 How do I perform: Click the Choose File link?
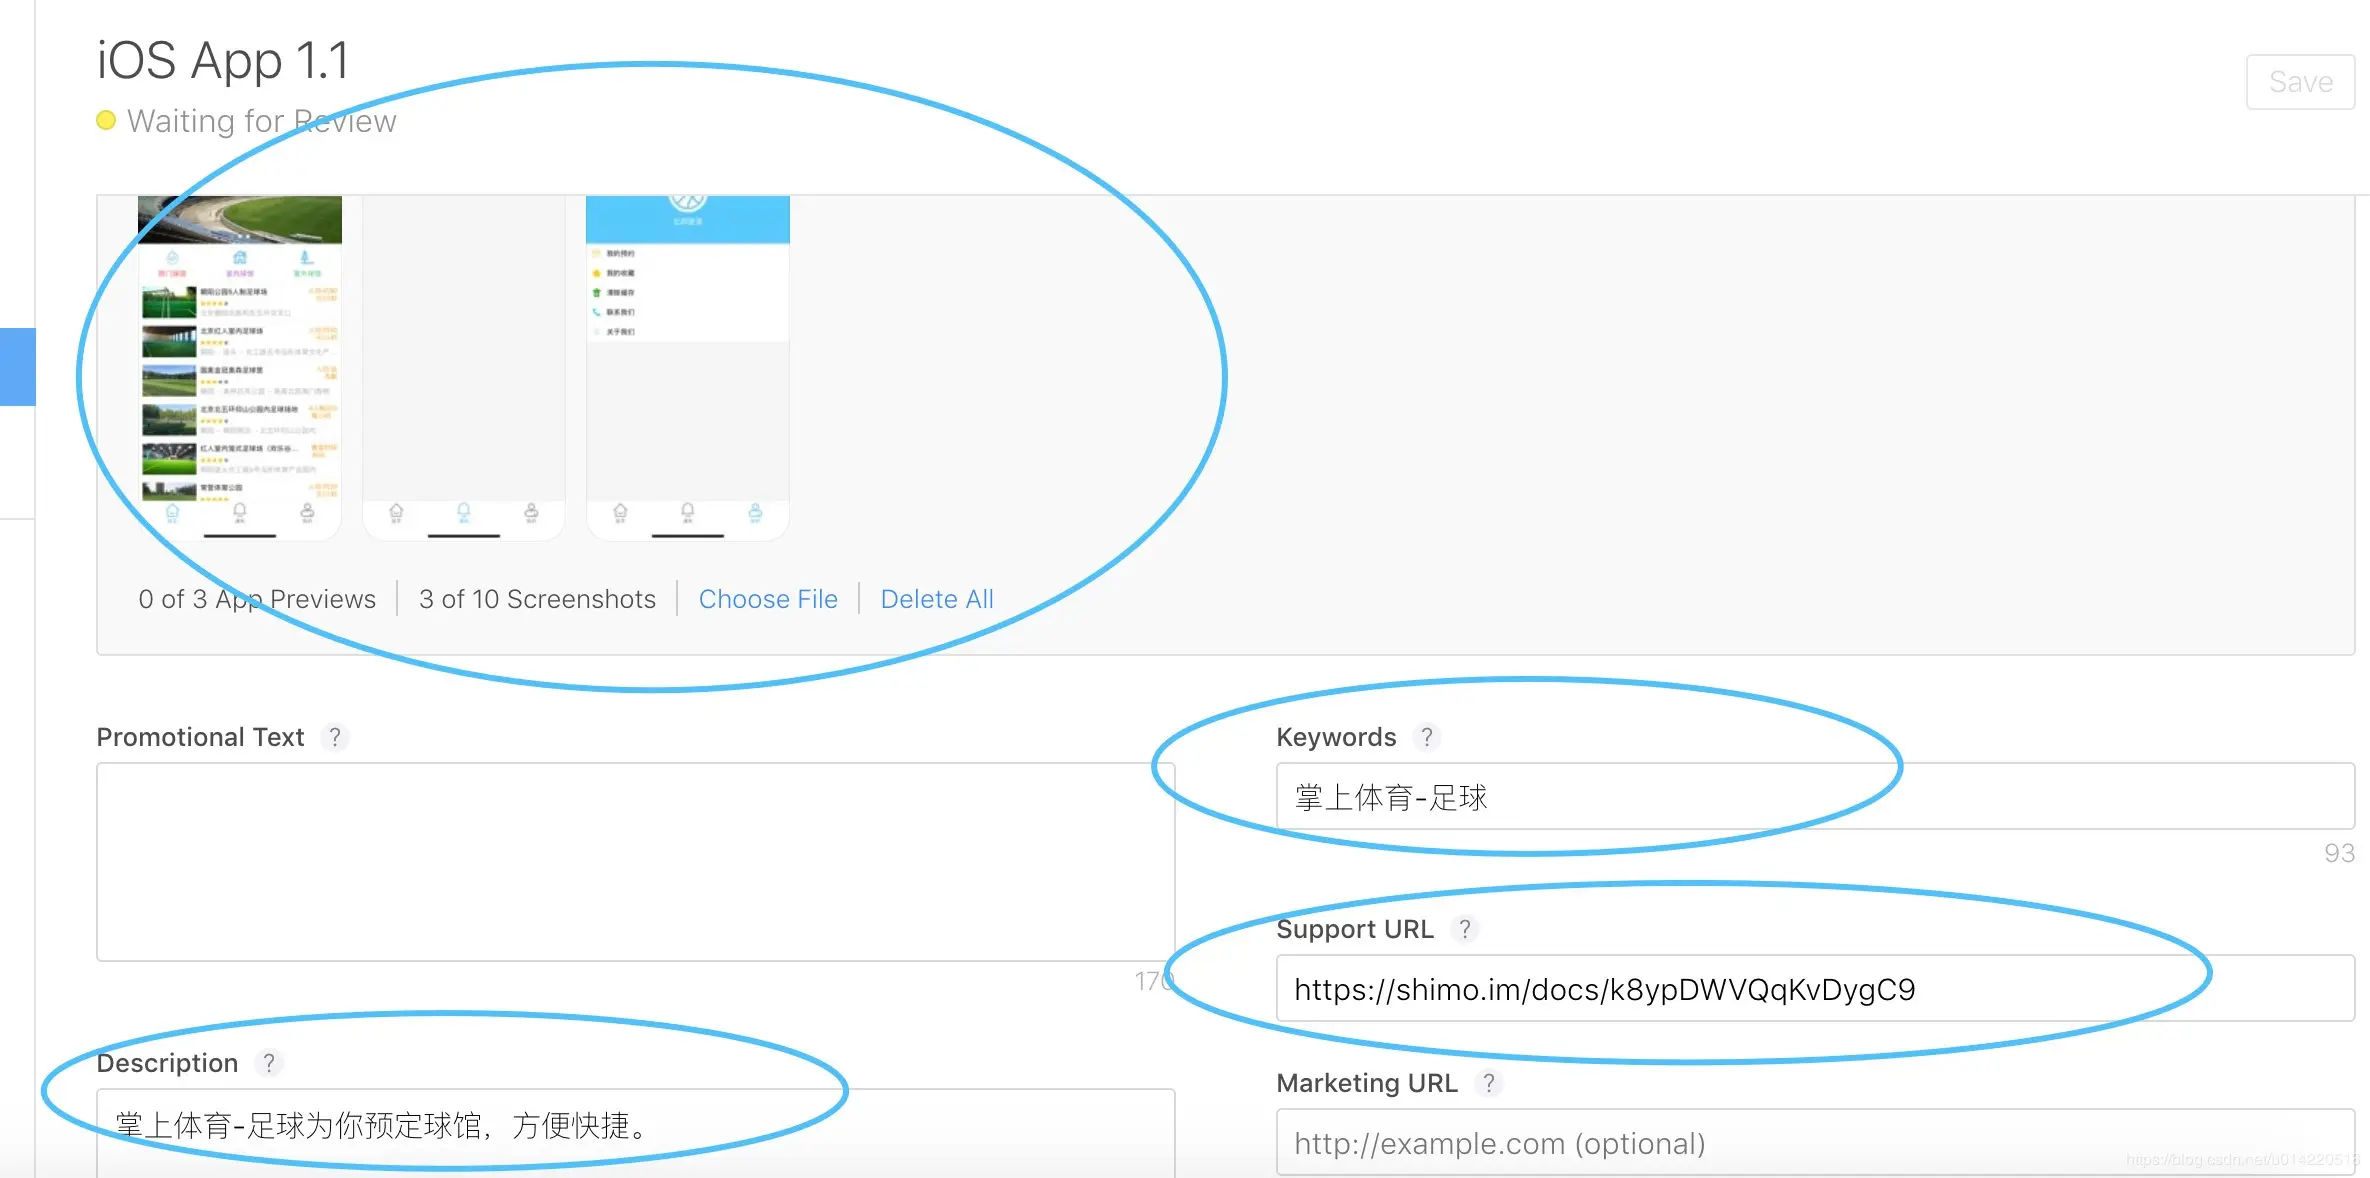click(768, 599)
